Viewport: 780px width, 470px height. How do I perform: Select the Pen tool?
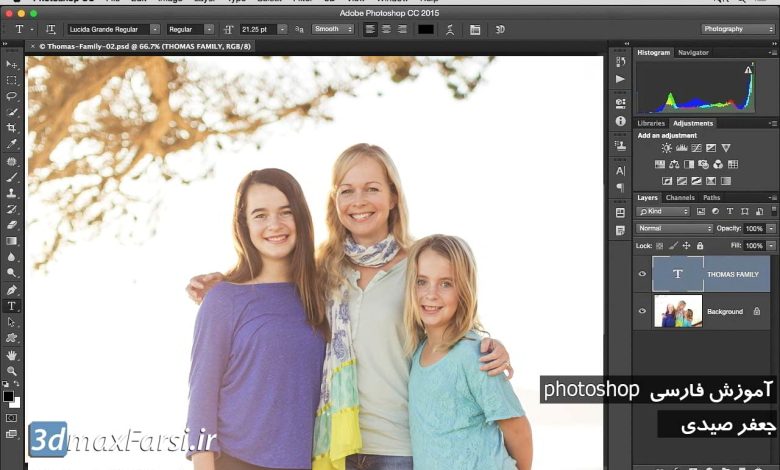click(x=11, y=289)
